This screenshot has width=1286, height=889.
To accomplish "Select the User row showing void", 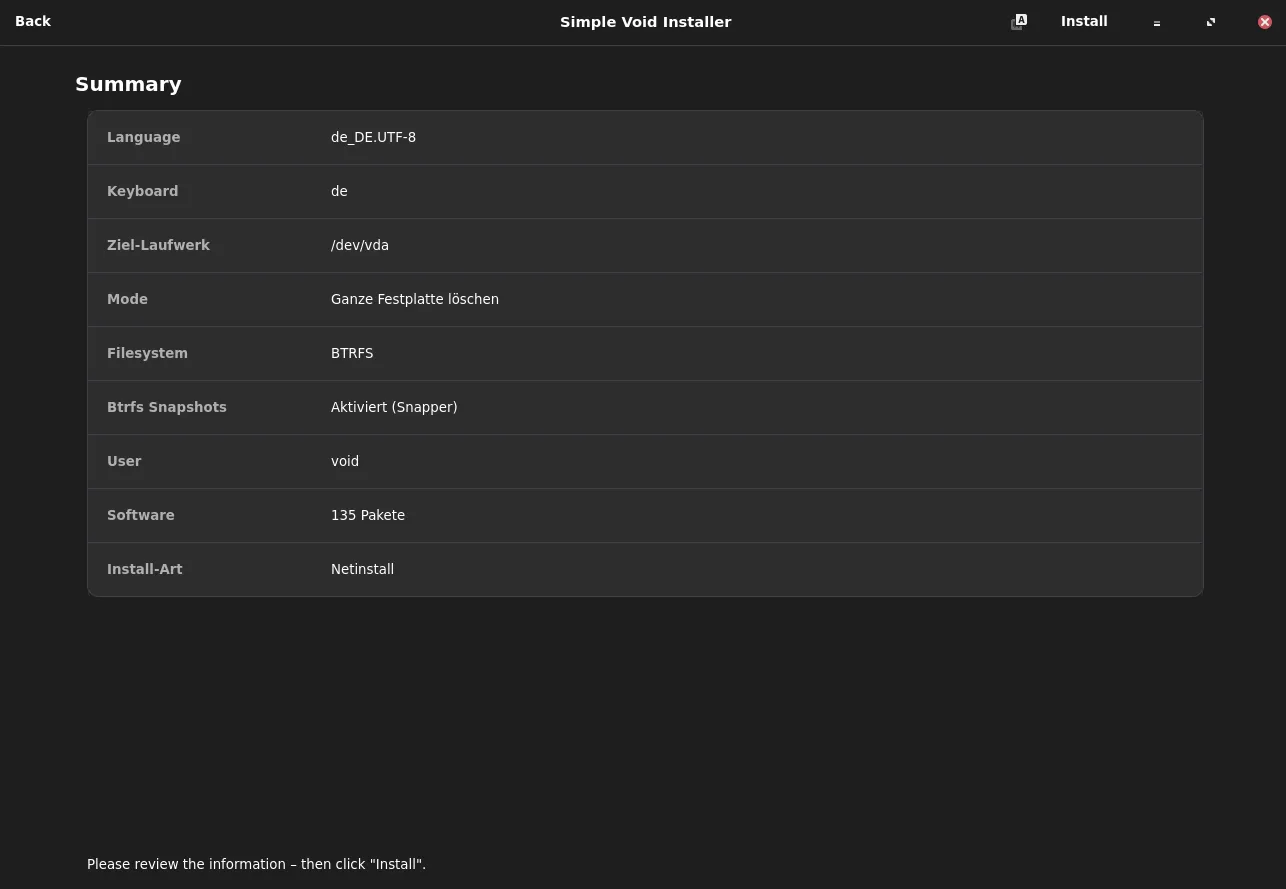I will pos(645,461).
